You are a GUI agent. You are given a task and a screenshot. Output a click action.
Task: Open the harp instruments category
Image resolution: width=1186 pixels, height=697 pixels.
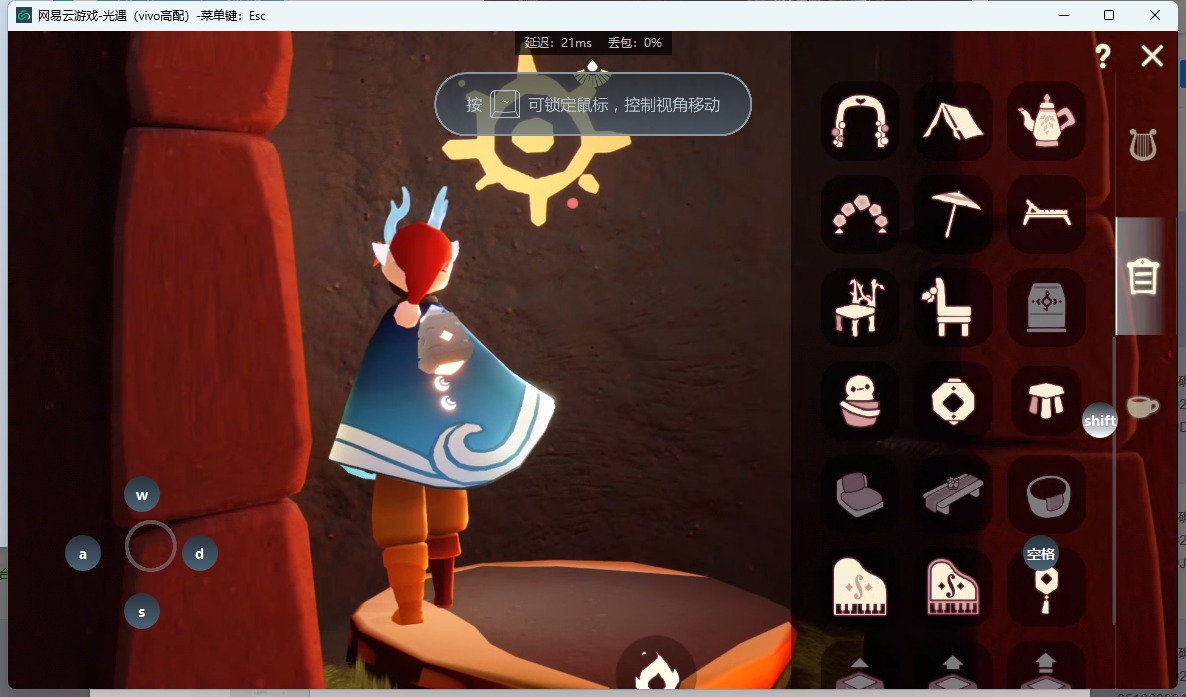[1143, 145]
